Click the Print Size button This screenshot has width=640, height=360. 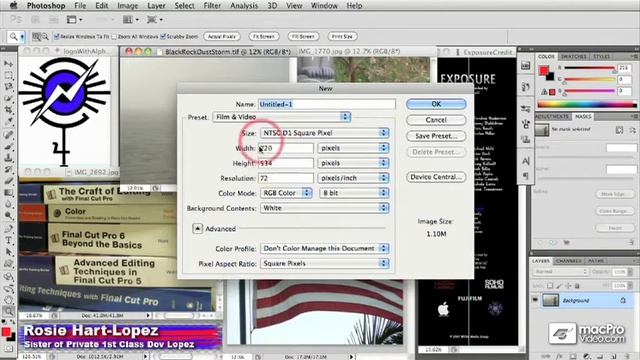[x=342, y=36]
